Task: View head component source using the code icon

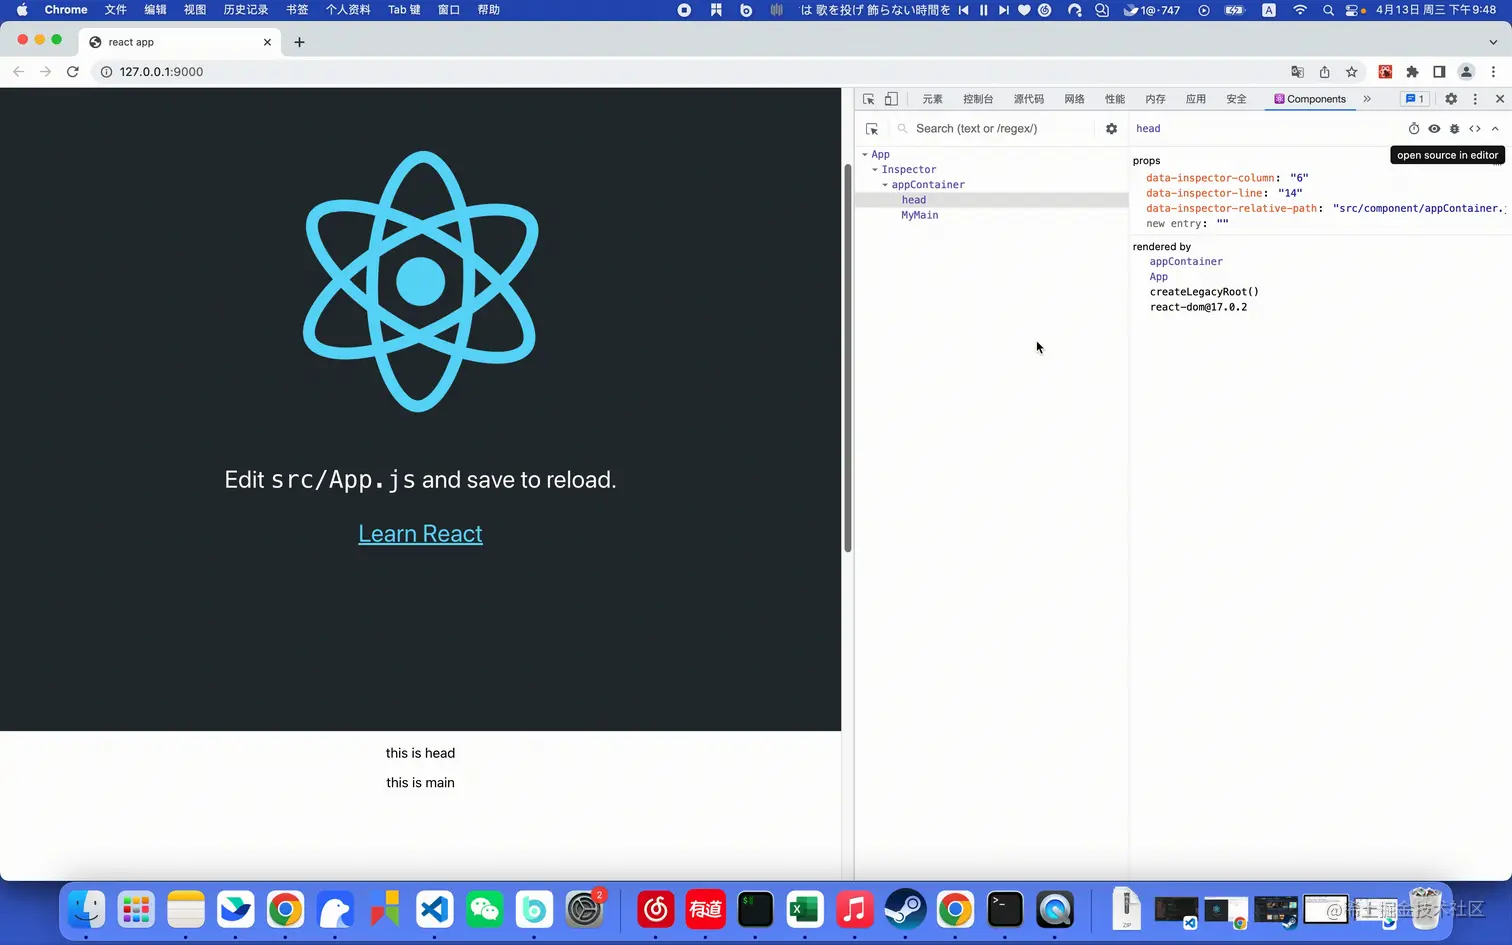Action: pyautogui.click(x=1475, y=128)
